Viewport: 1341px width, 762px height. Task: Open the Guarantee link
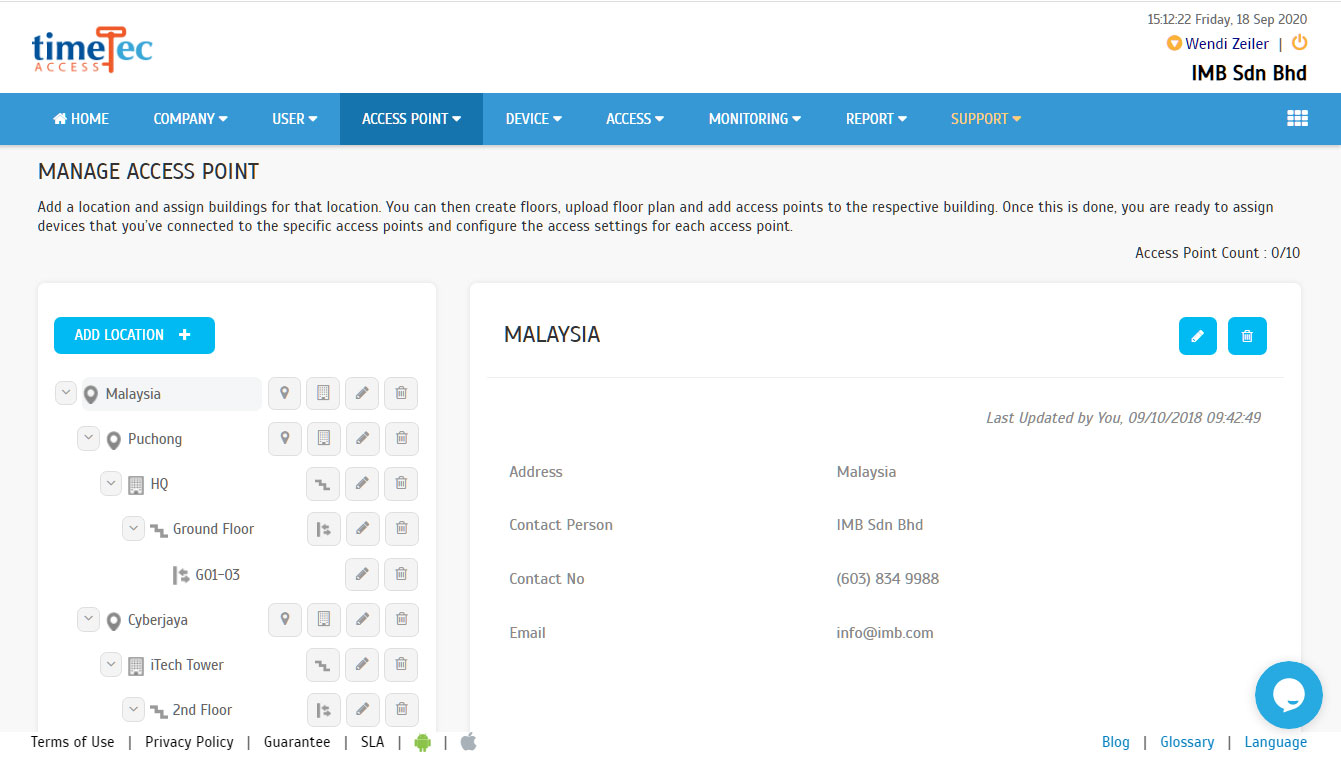pos(297,742)
